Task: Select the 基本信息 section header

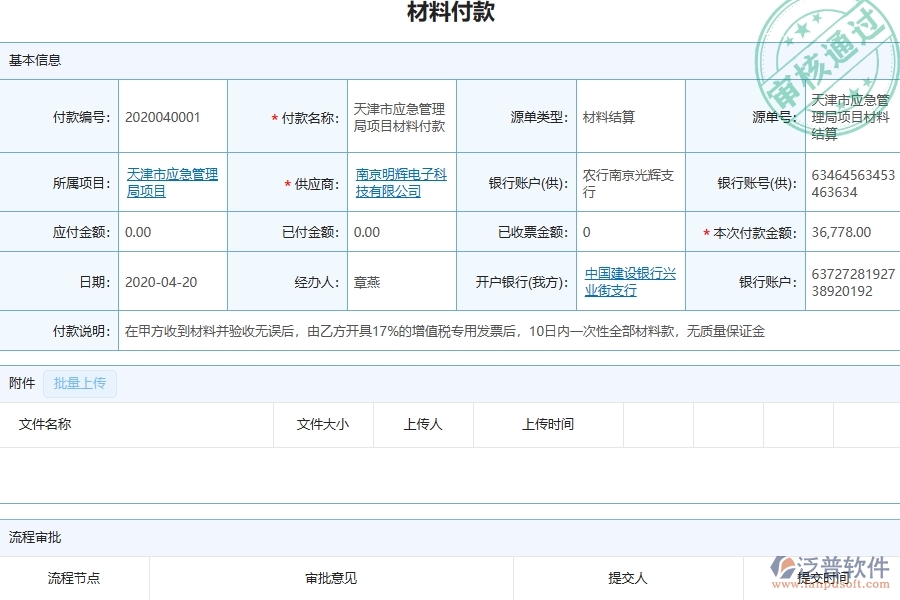Action: (34, 60)
